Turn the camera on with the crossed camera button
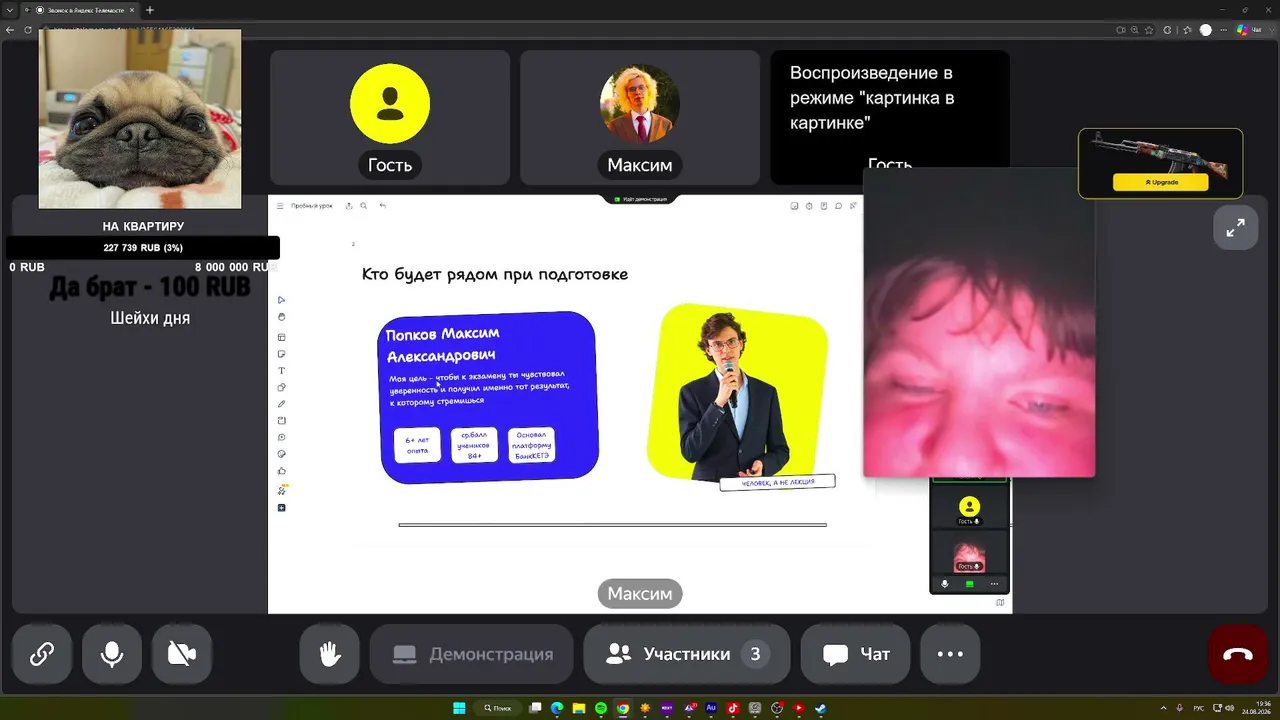This screenshot has height=720, width=1280. [182, 654]
